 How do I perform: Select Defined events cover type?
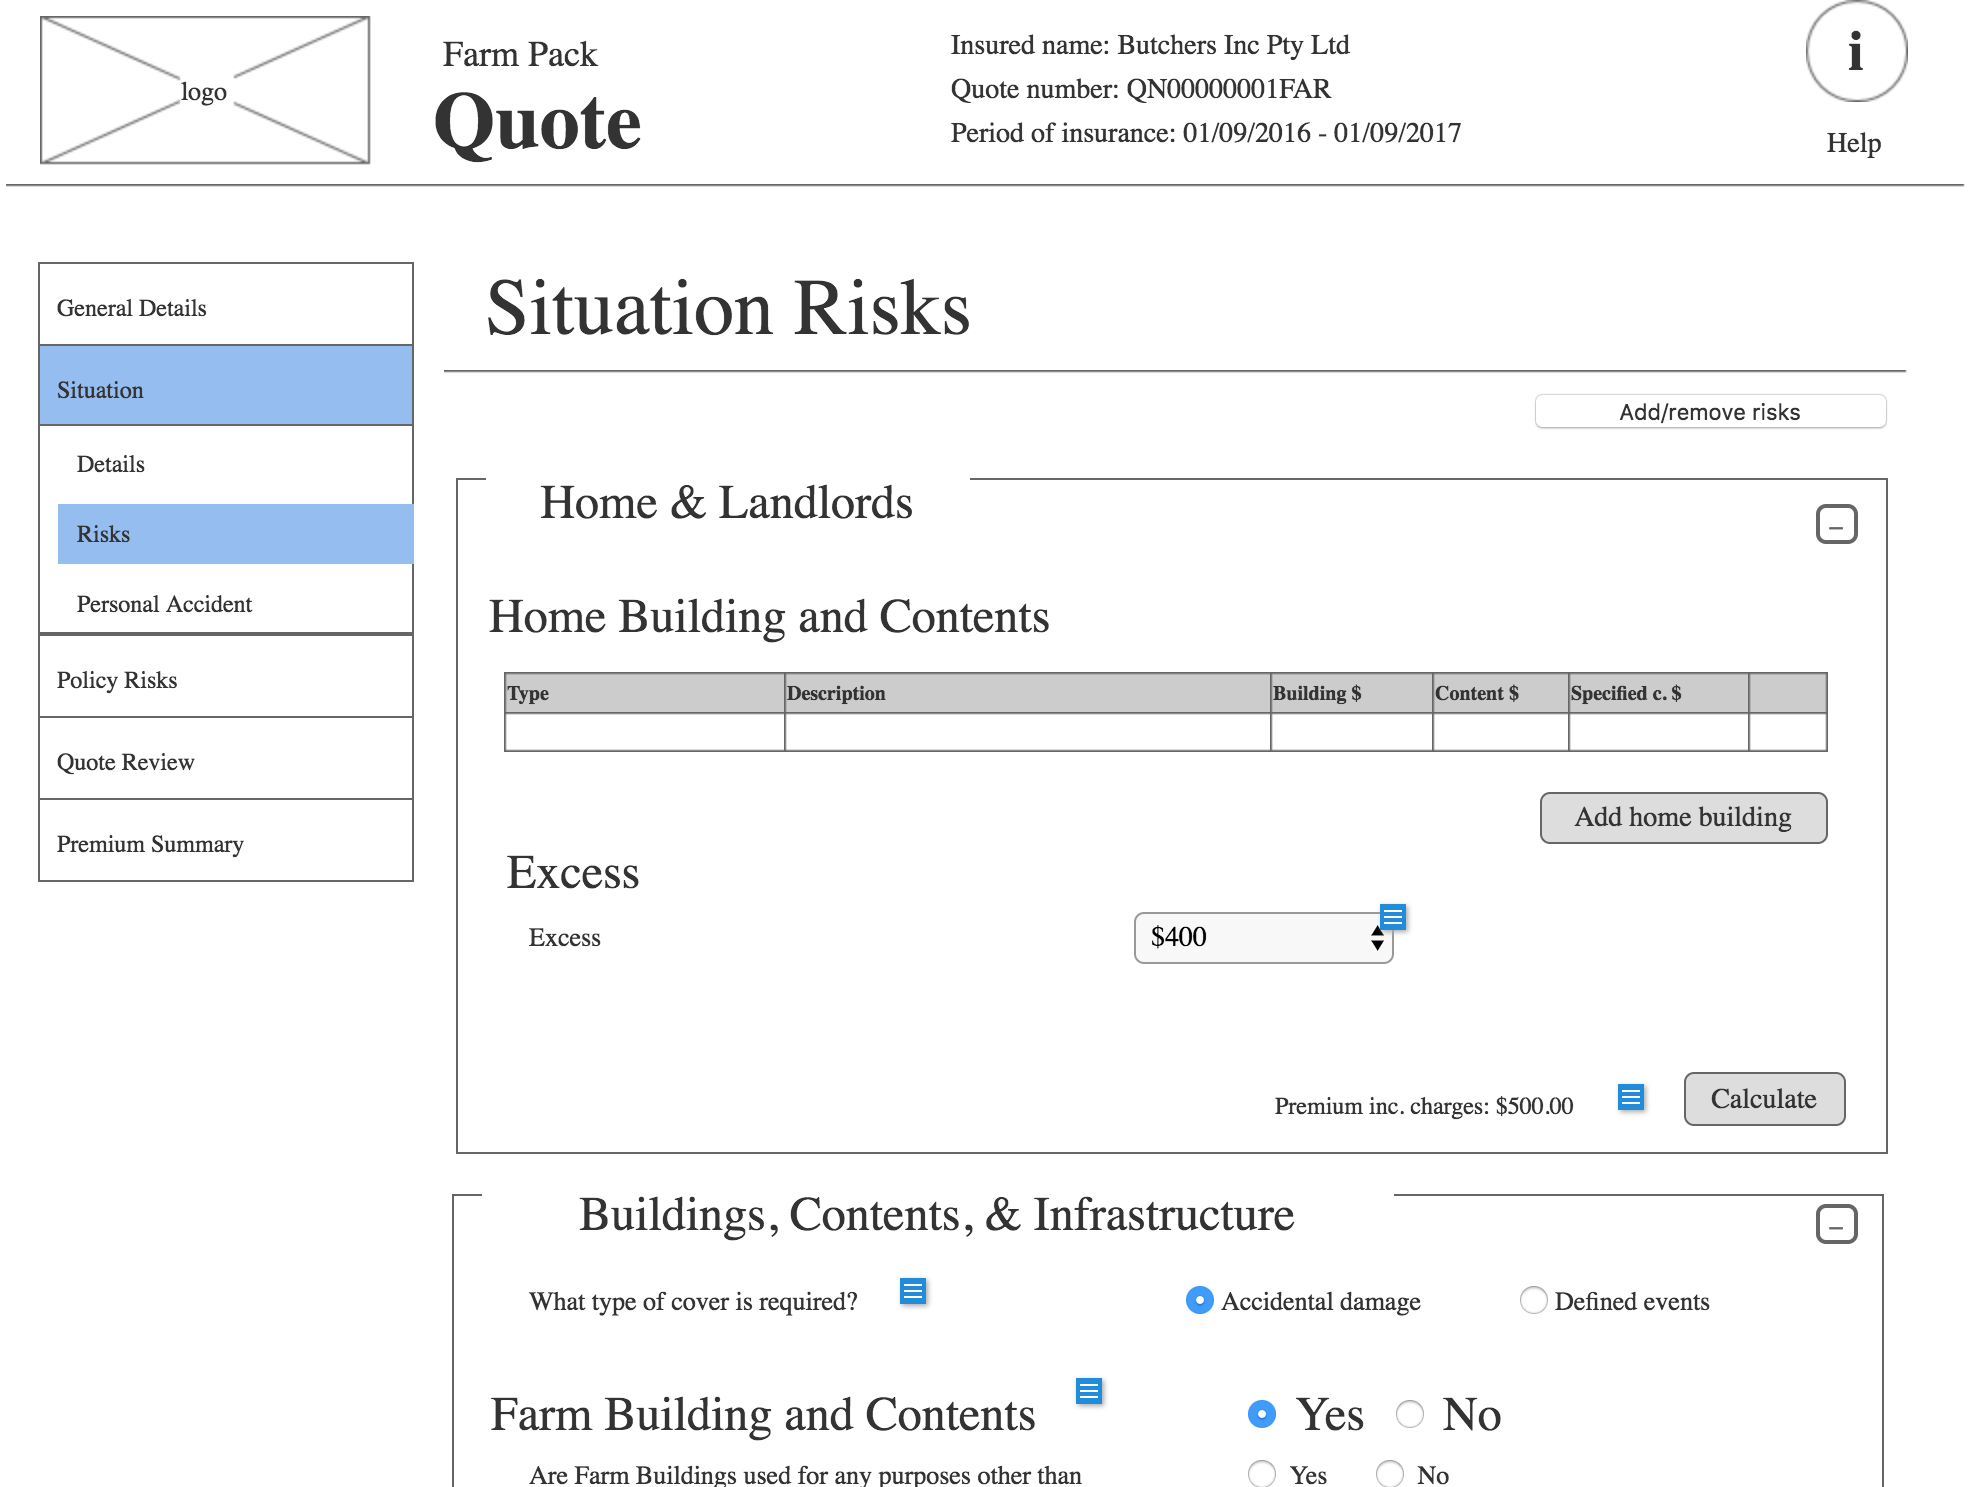(x=1532, y=1300)
